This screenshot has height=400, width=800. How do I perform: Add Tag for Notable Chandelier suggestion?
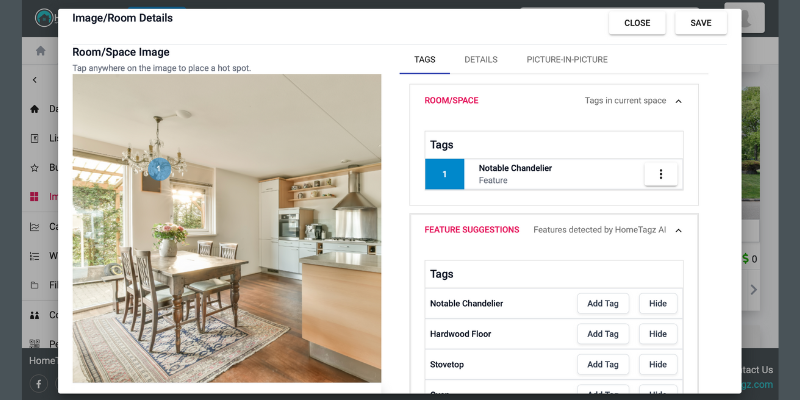[x=603, y=304]
